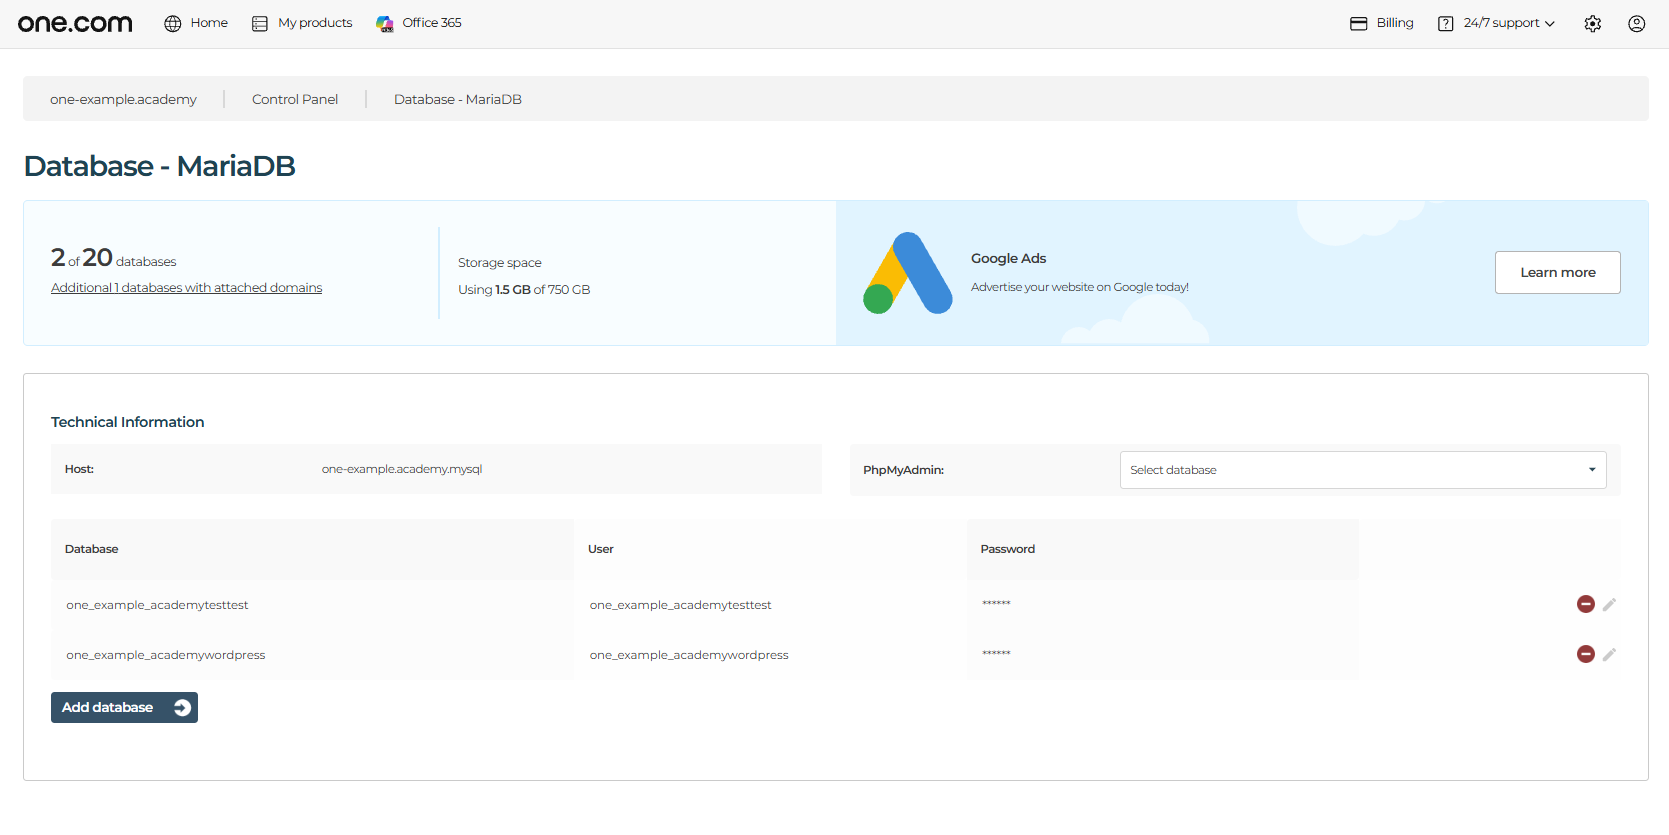This screenshot has width=1669, height=835.
Task: Open the Billing page
Action: point(1382,23)
